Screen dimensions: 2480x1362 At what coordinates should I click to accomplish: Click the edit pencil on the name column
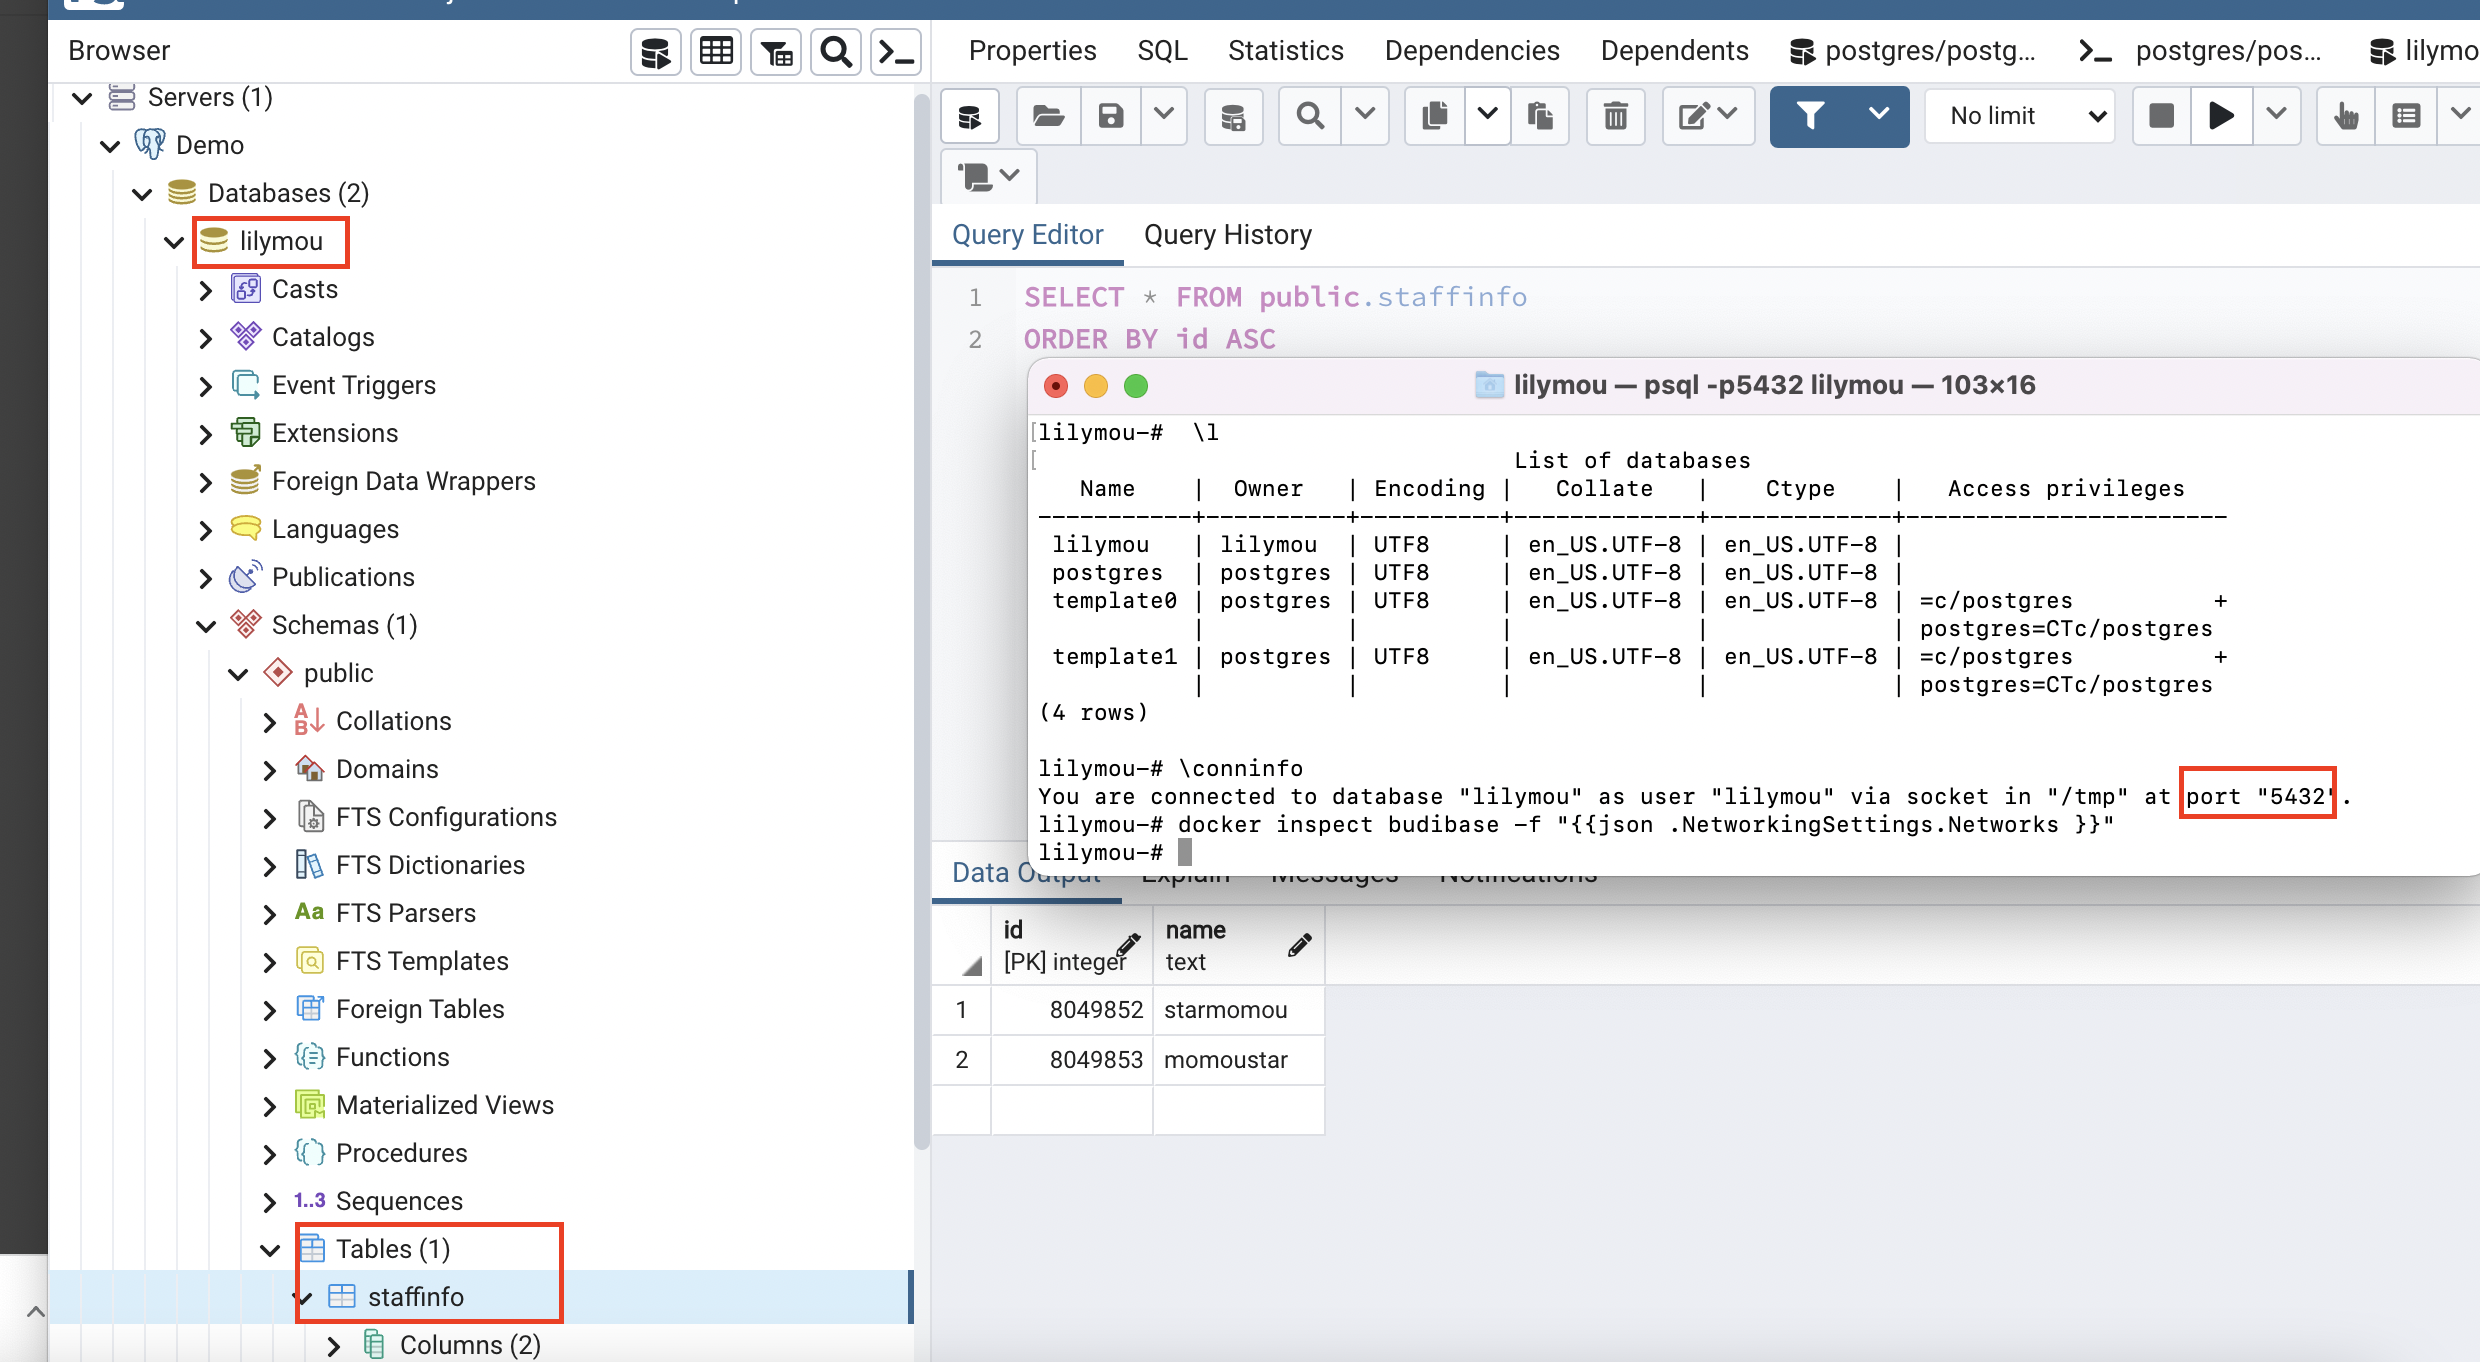click(x=1300, y=944)
